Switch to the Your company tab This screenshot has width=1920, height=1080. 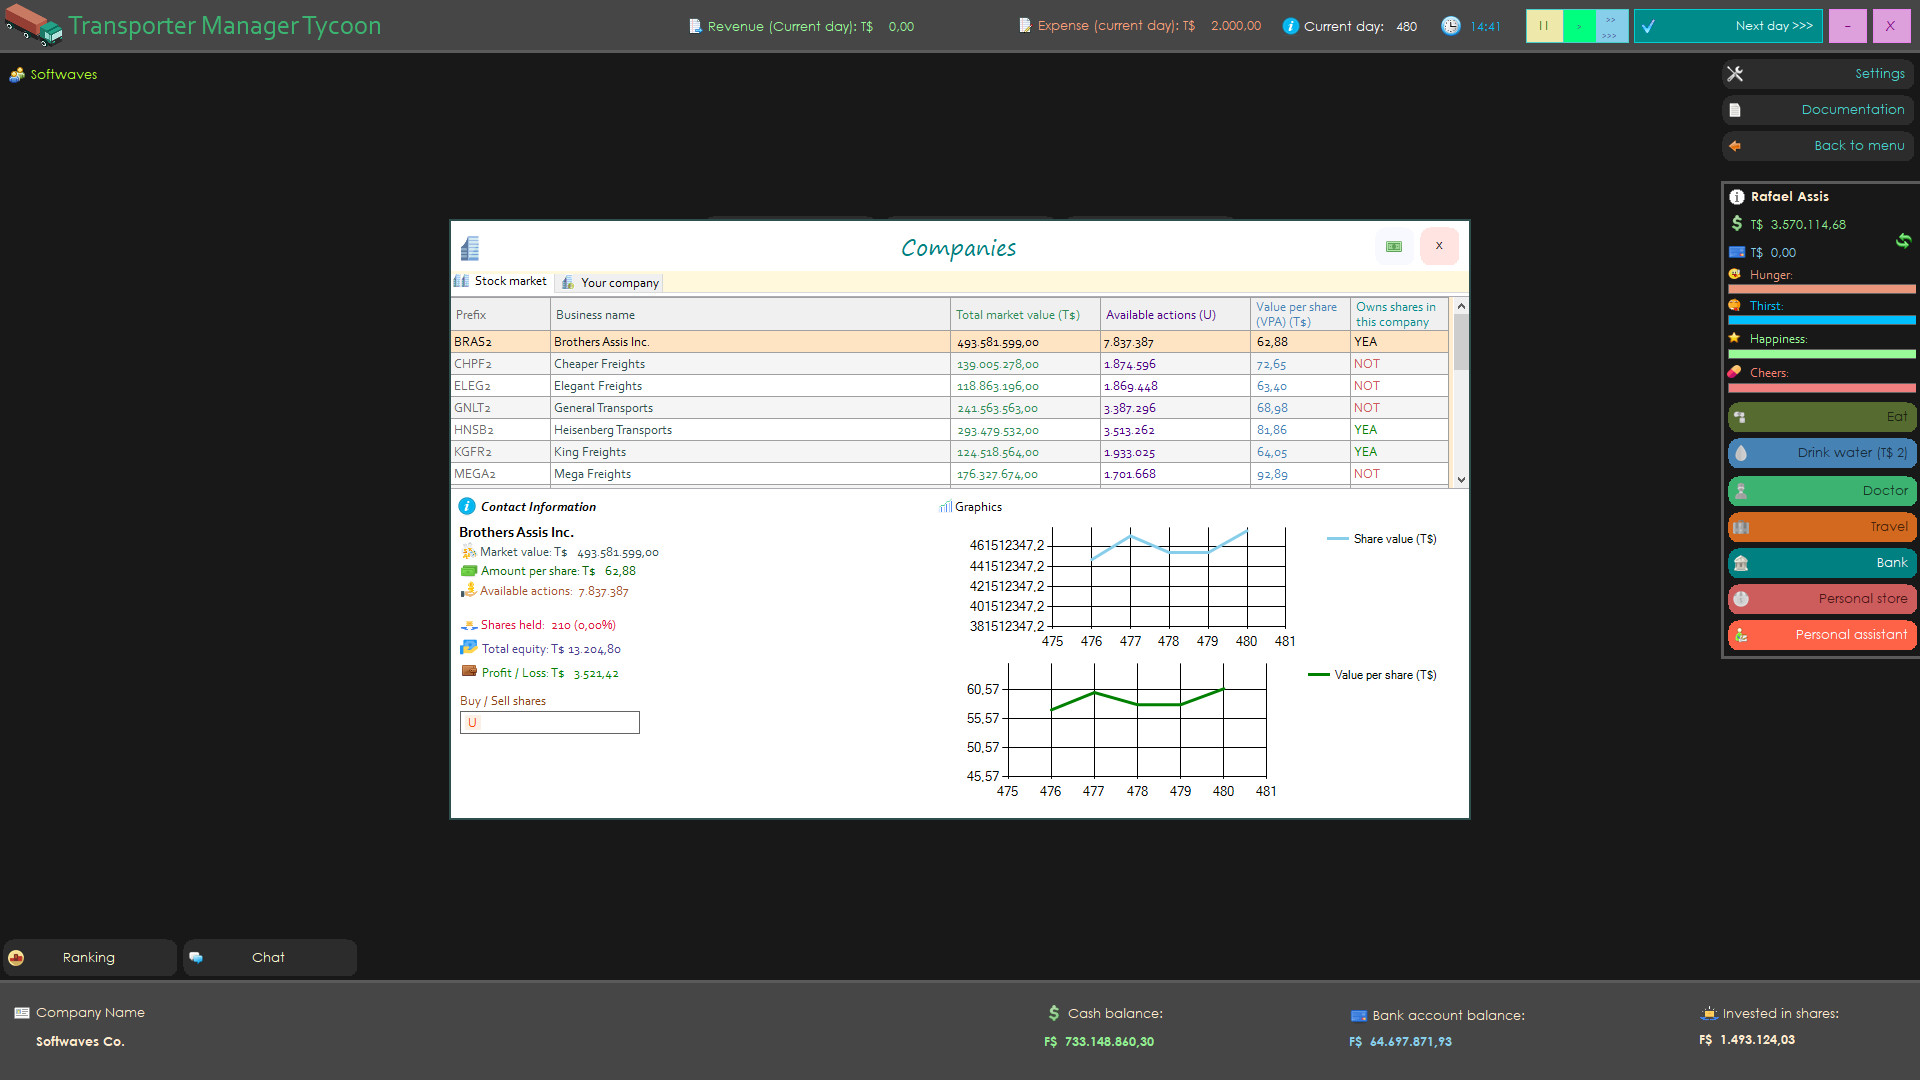[609, 282]
